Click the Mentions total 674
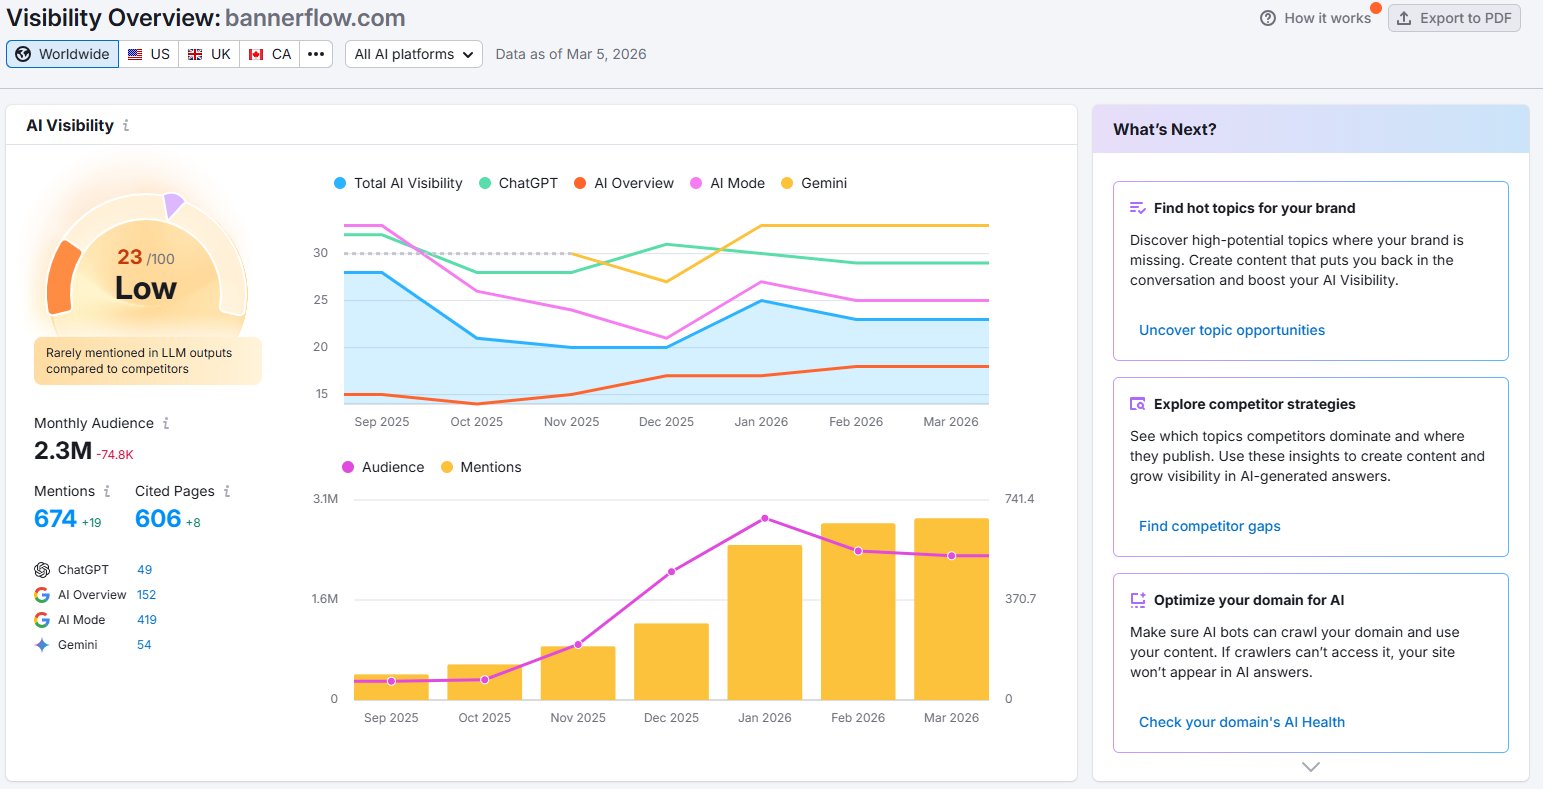Image resolution: width=1543 pixels, height=789 pixels. click(55, 518)
